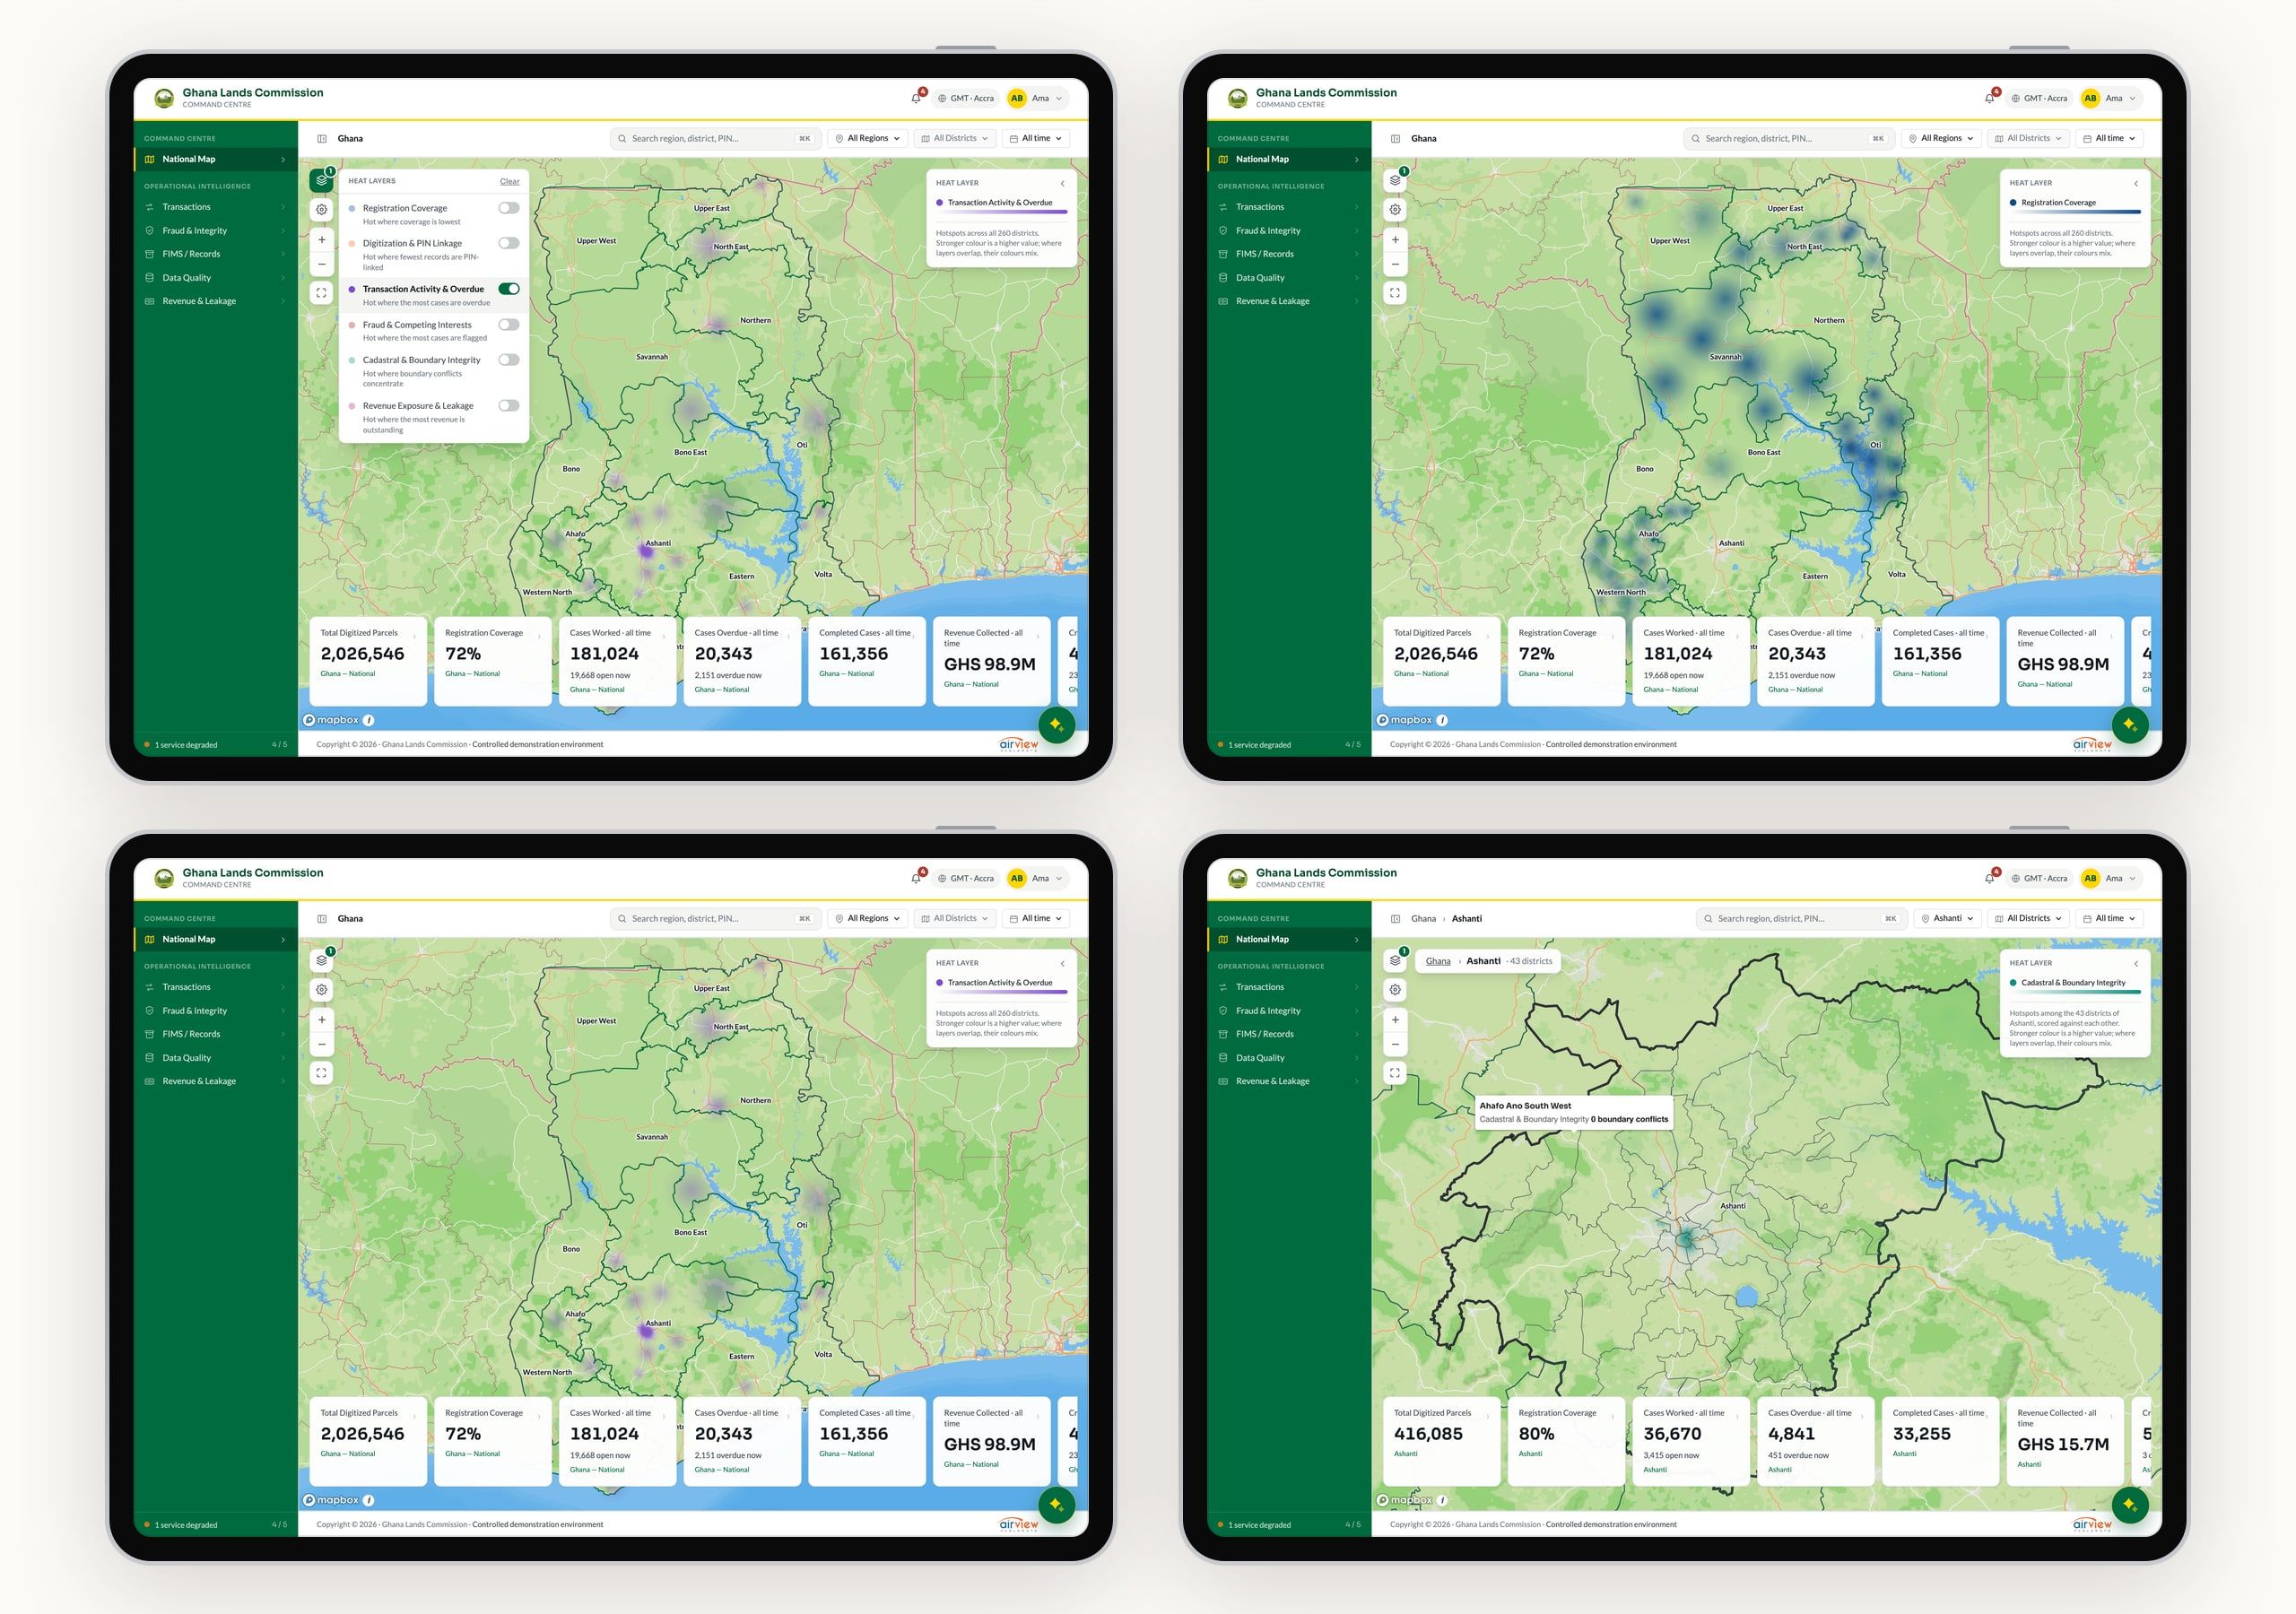Click fullscreen icon on Ashanti map

pyautogui.click(x=1395, y=1073)
